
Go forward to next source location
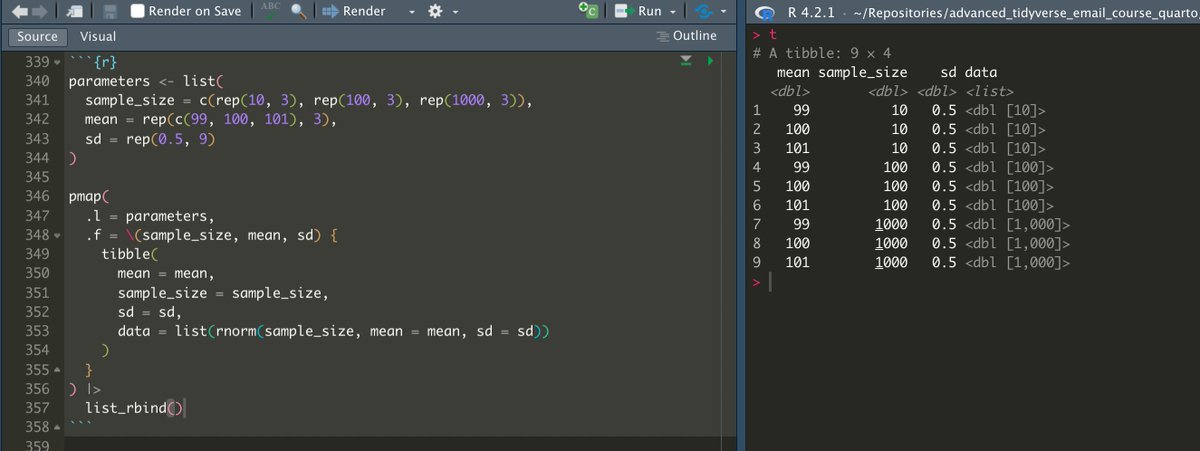tap(38, 11)
